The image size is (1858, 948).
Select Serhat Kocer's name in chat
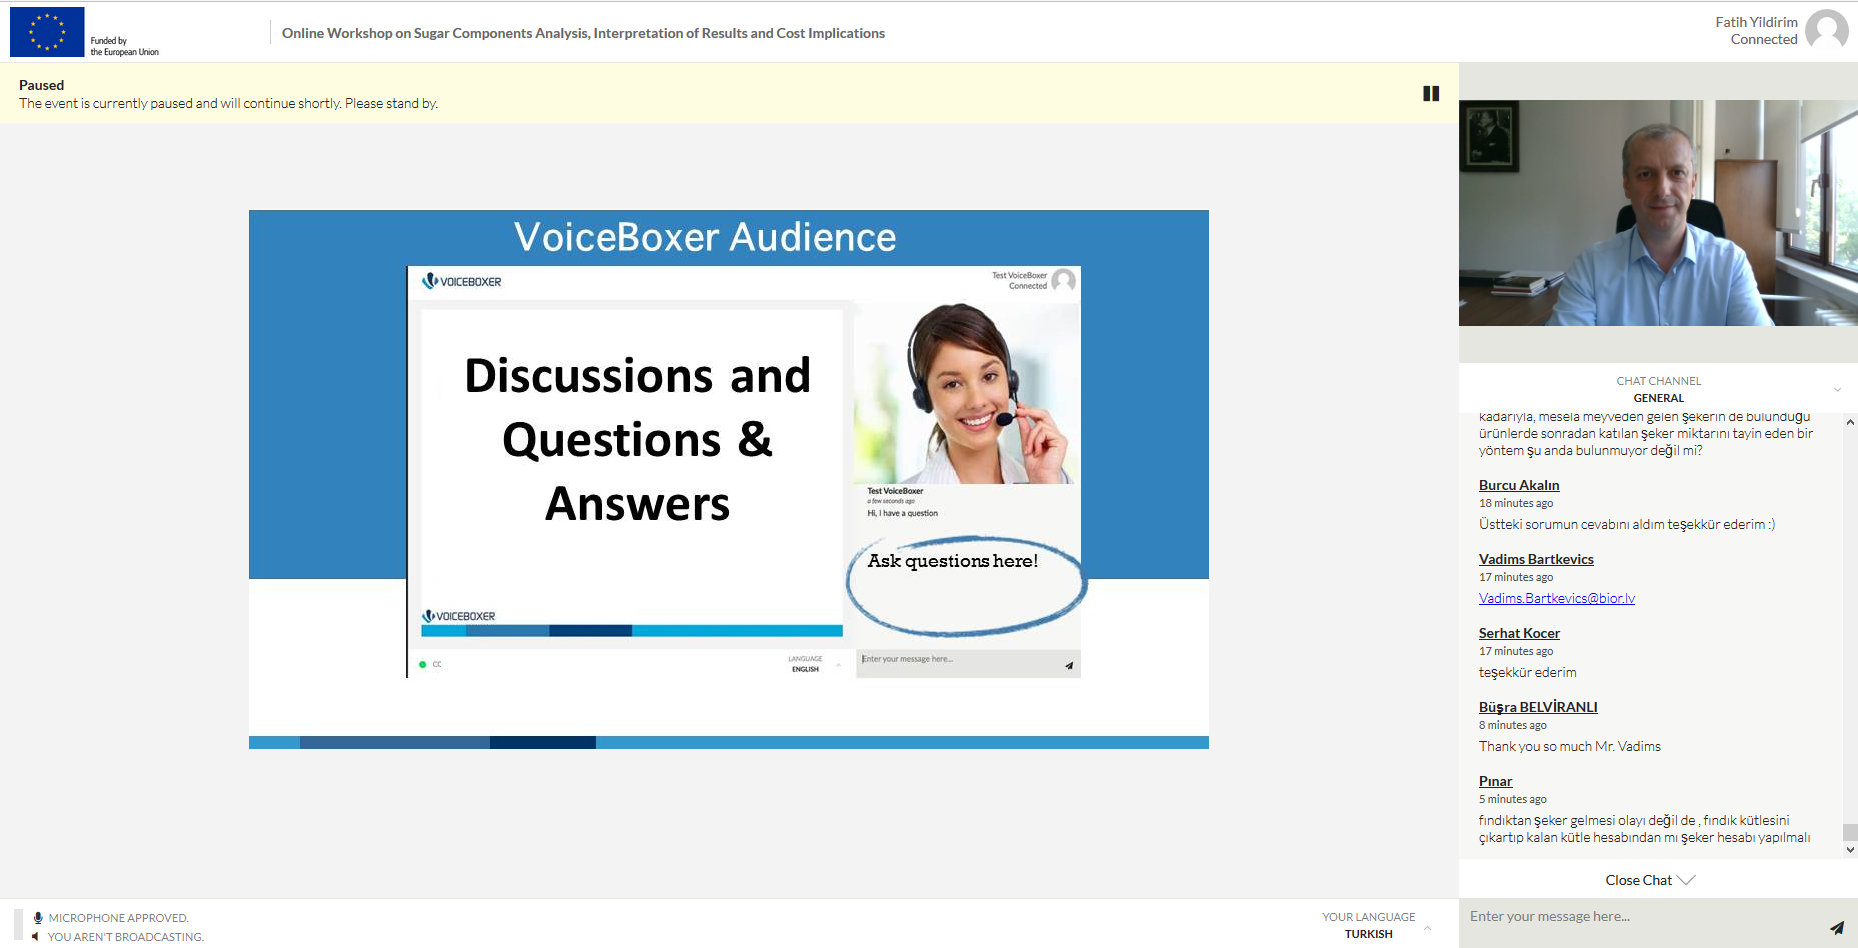(x=1518, y=633)
